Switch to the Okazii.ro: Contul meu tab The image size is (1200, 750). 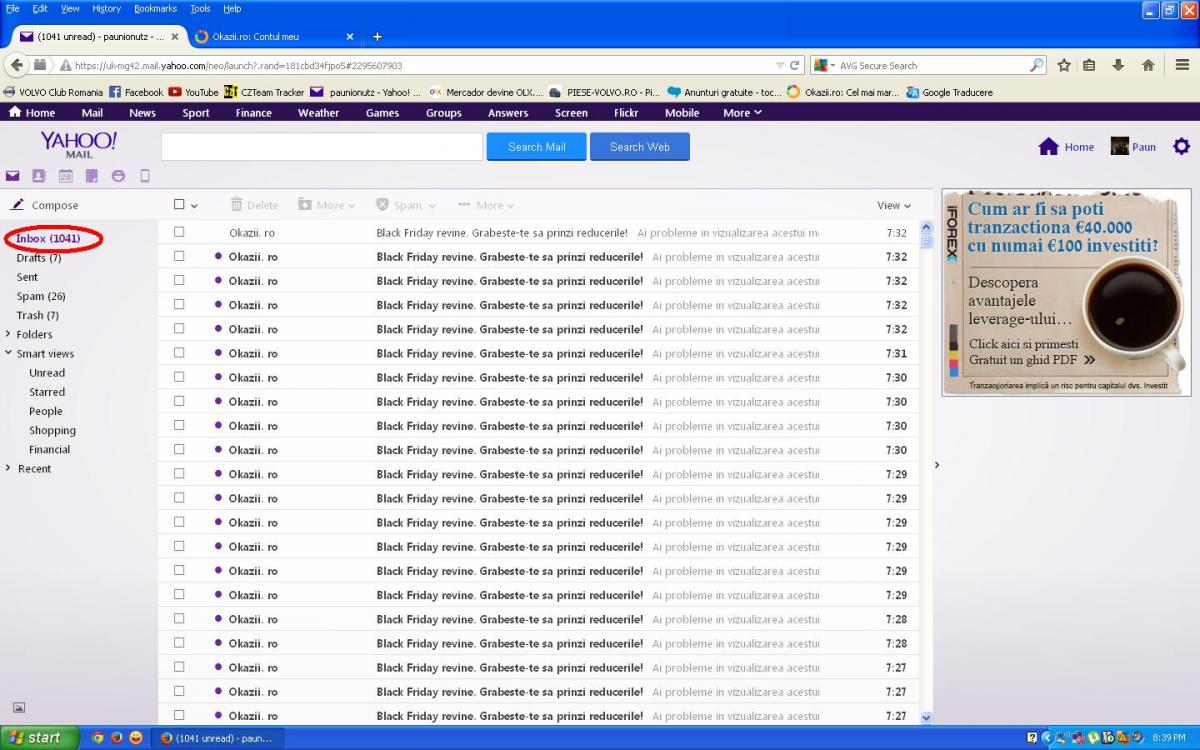pos(274,37)
